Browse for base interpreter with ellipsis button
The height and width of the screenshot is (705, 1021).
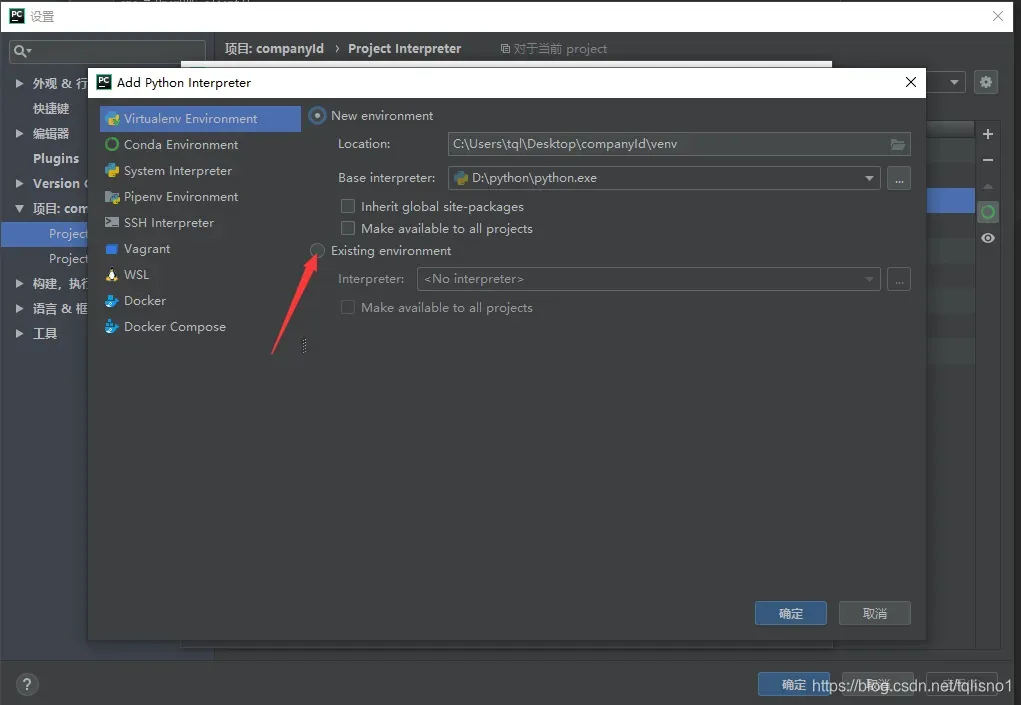point(899,178)
